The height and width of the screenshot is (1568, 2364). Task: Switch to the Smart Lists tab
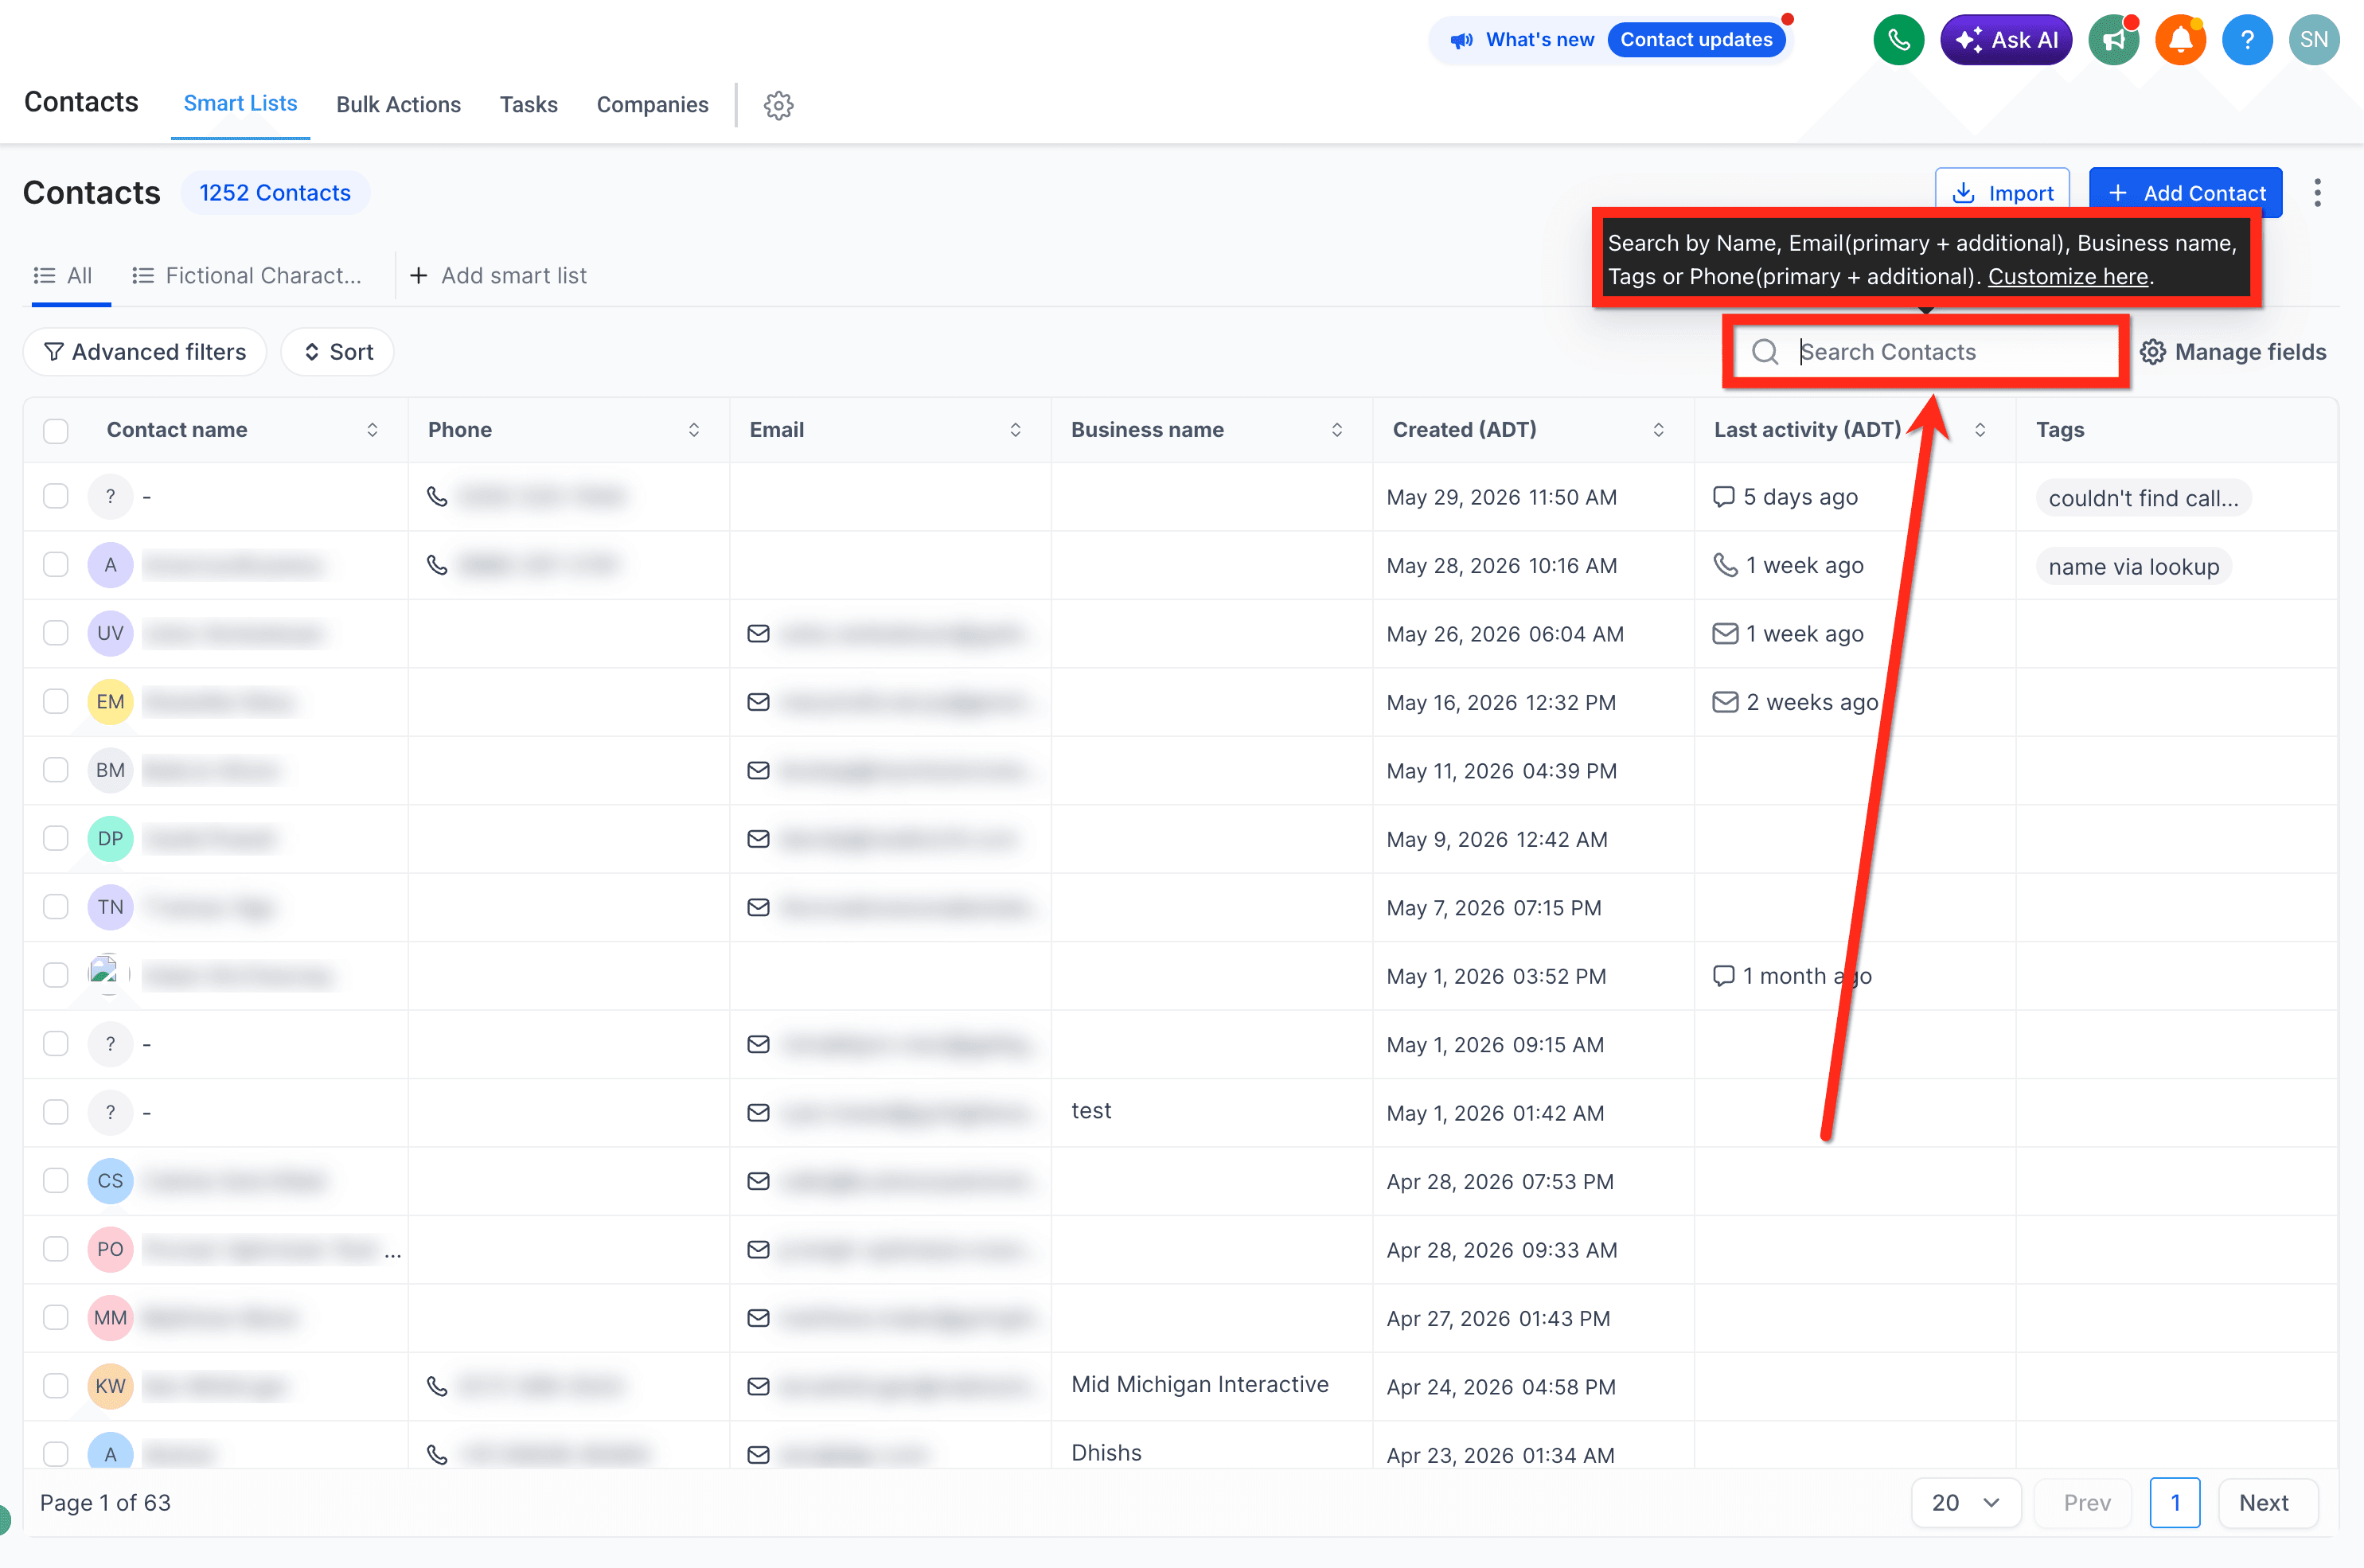(240, 104)
